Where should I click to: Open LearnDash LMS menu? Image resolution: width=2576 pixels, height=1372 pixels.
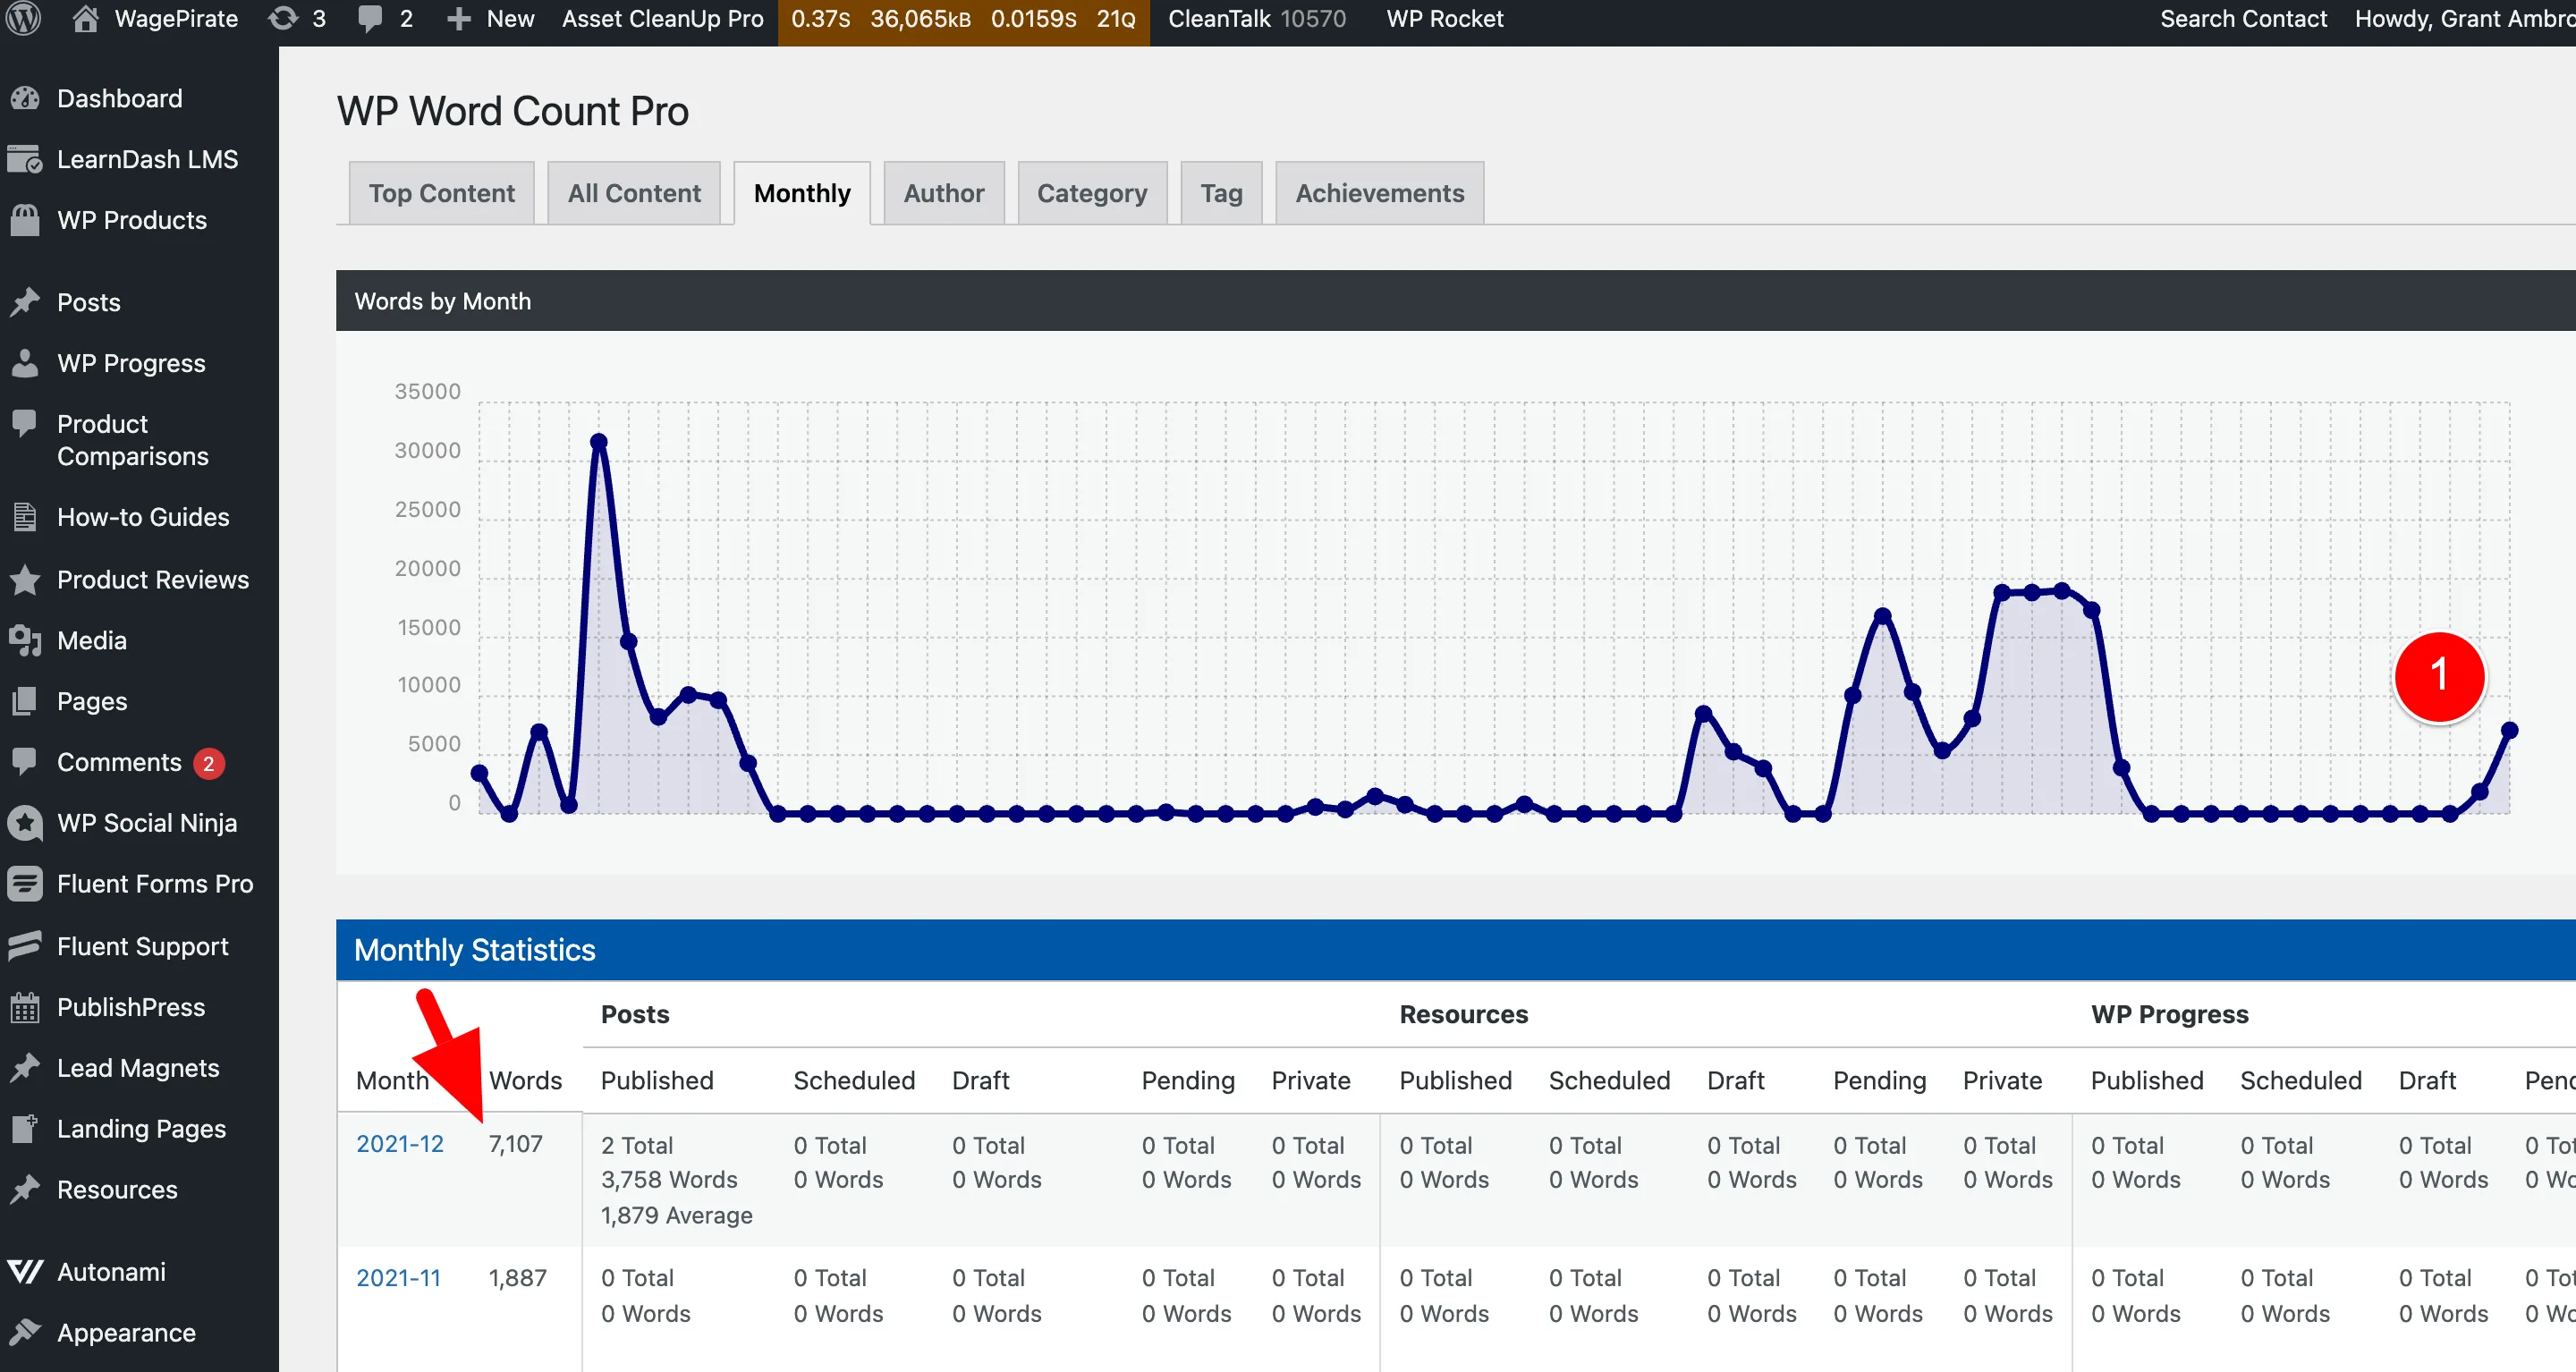pos(147,159)
